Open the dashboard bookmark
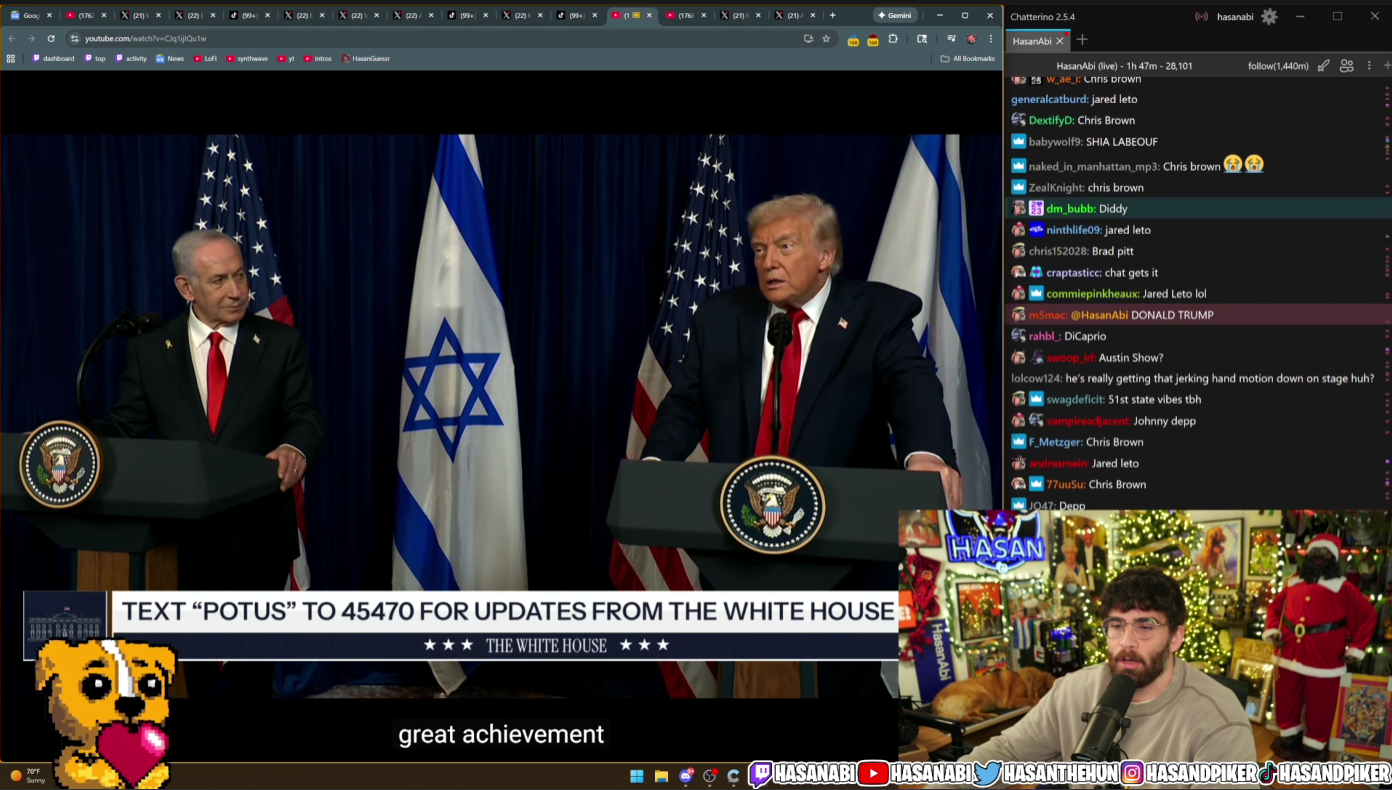 point(53,58)
